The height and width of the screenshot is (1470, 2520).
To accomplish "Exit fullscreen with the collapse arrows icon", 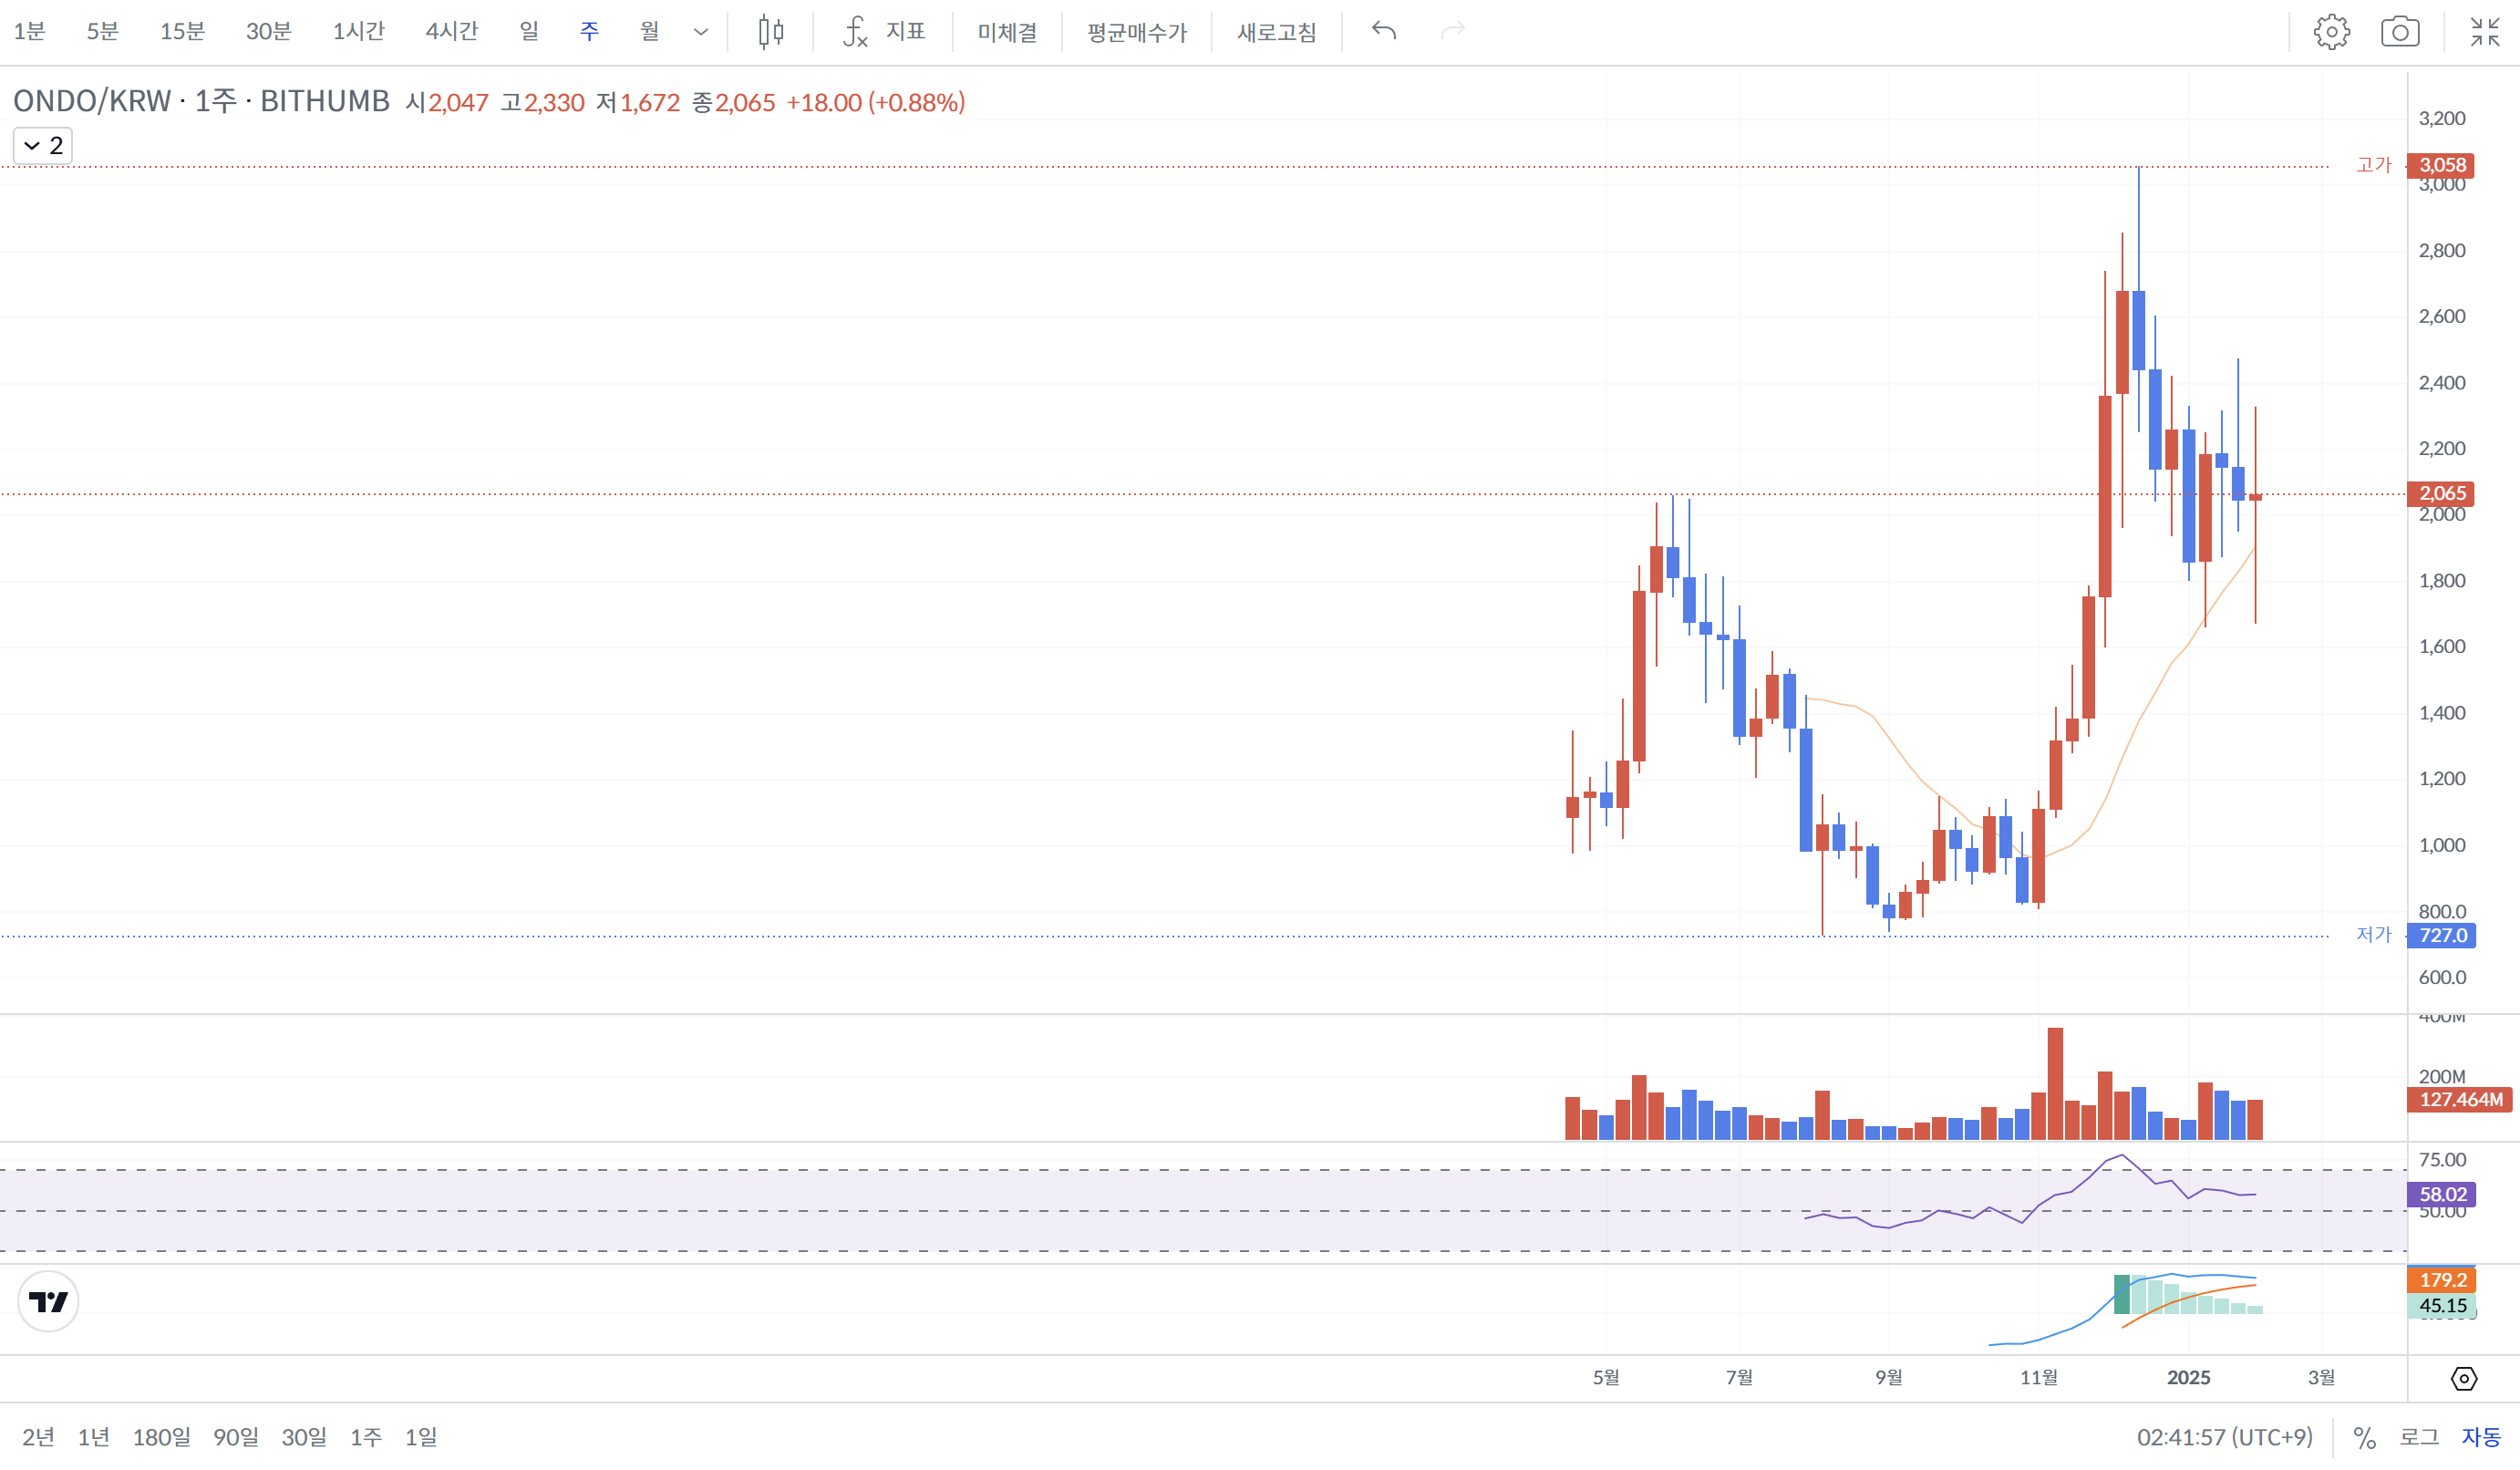I will click(2484, 32).
